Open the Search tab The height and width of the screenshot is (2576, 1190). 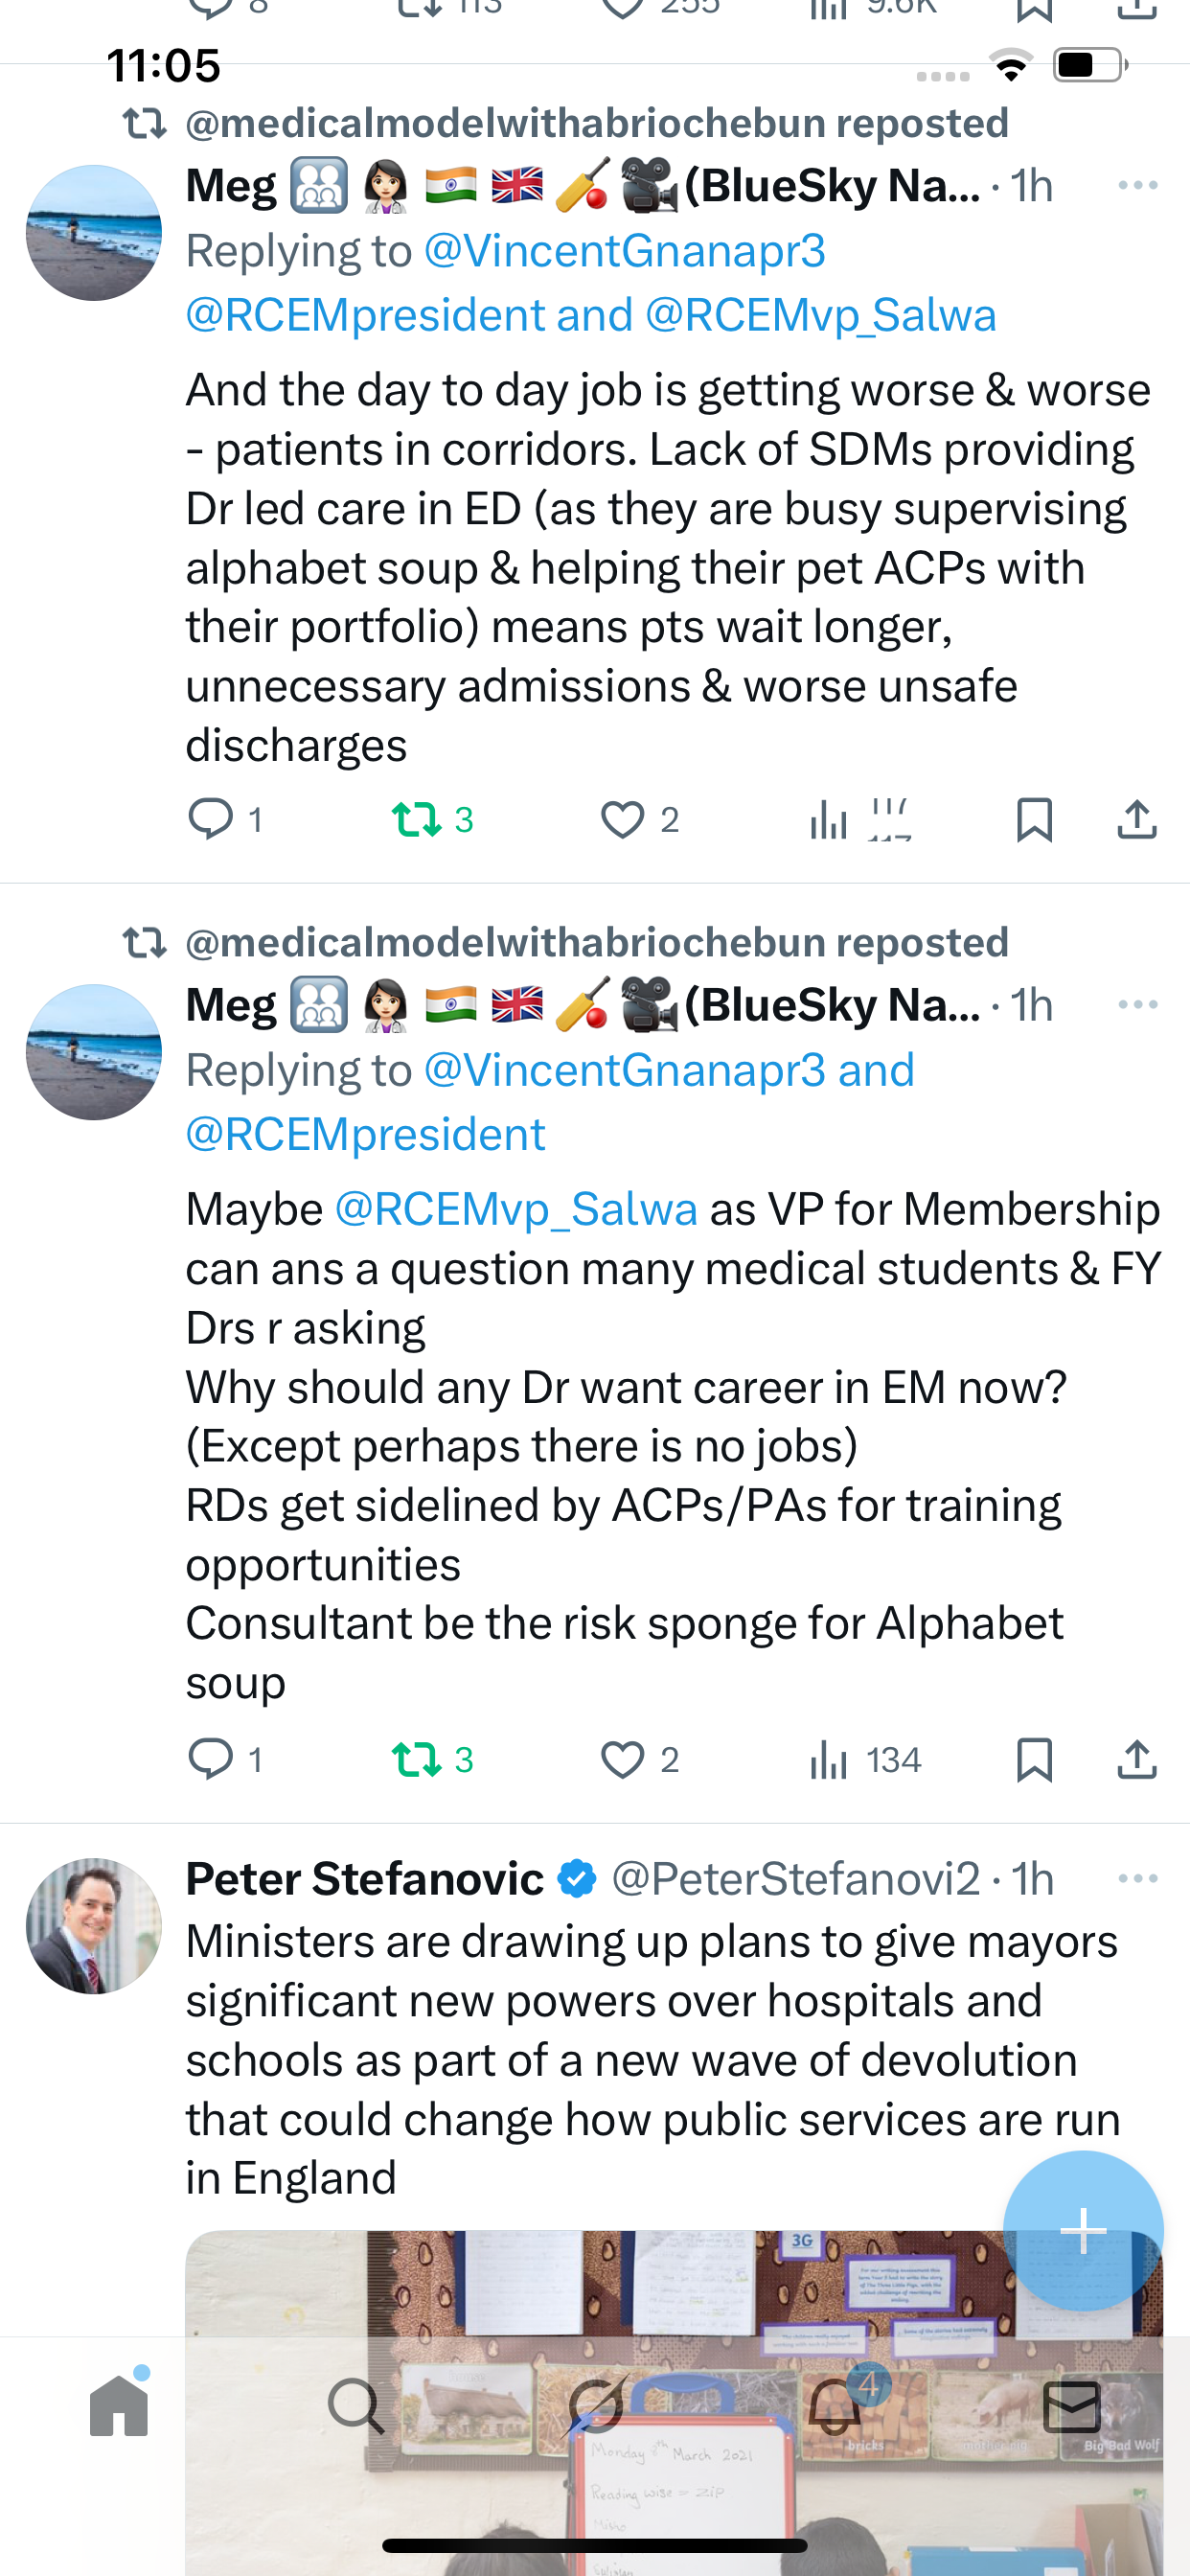pyautogui.click(x=356, y=2406)
